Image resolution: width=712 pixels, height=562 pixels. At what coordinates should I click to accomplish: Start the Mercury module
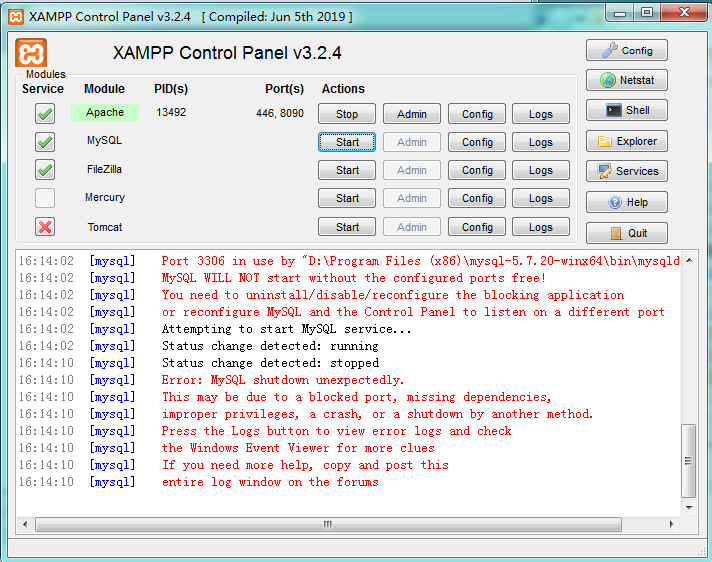click(347, 198)
